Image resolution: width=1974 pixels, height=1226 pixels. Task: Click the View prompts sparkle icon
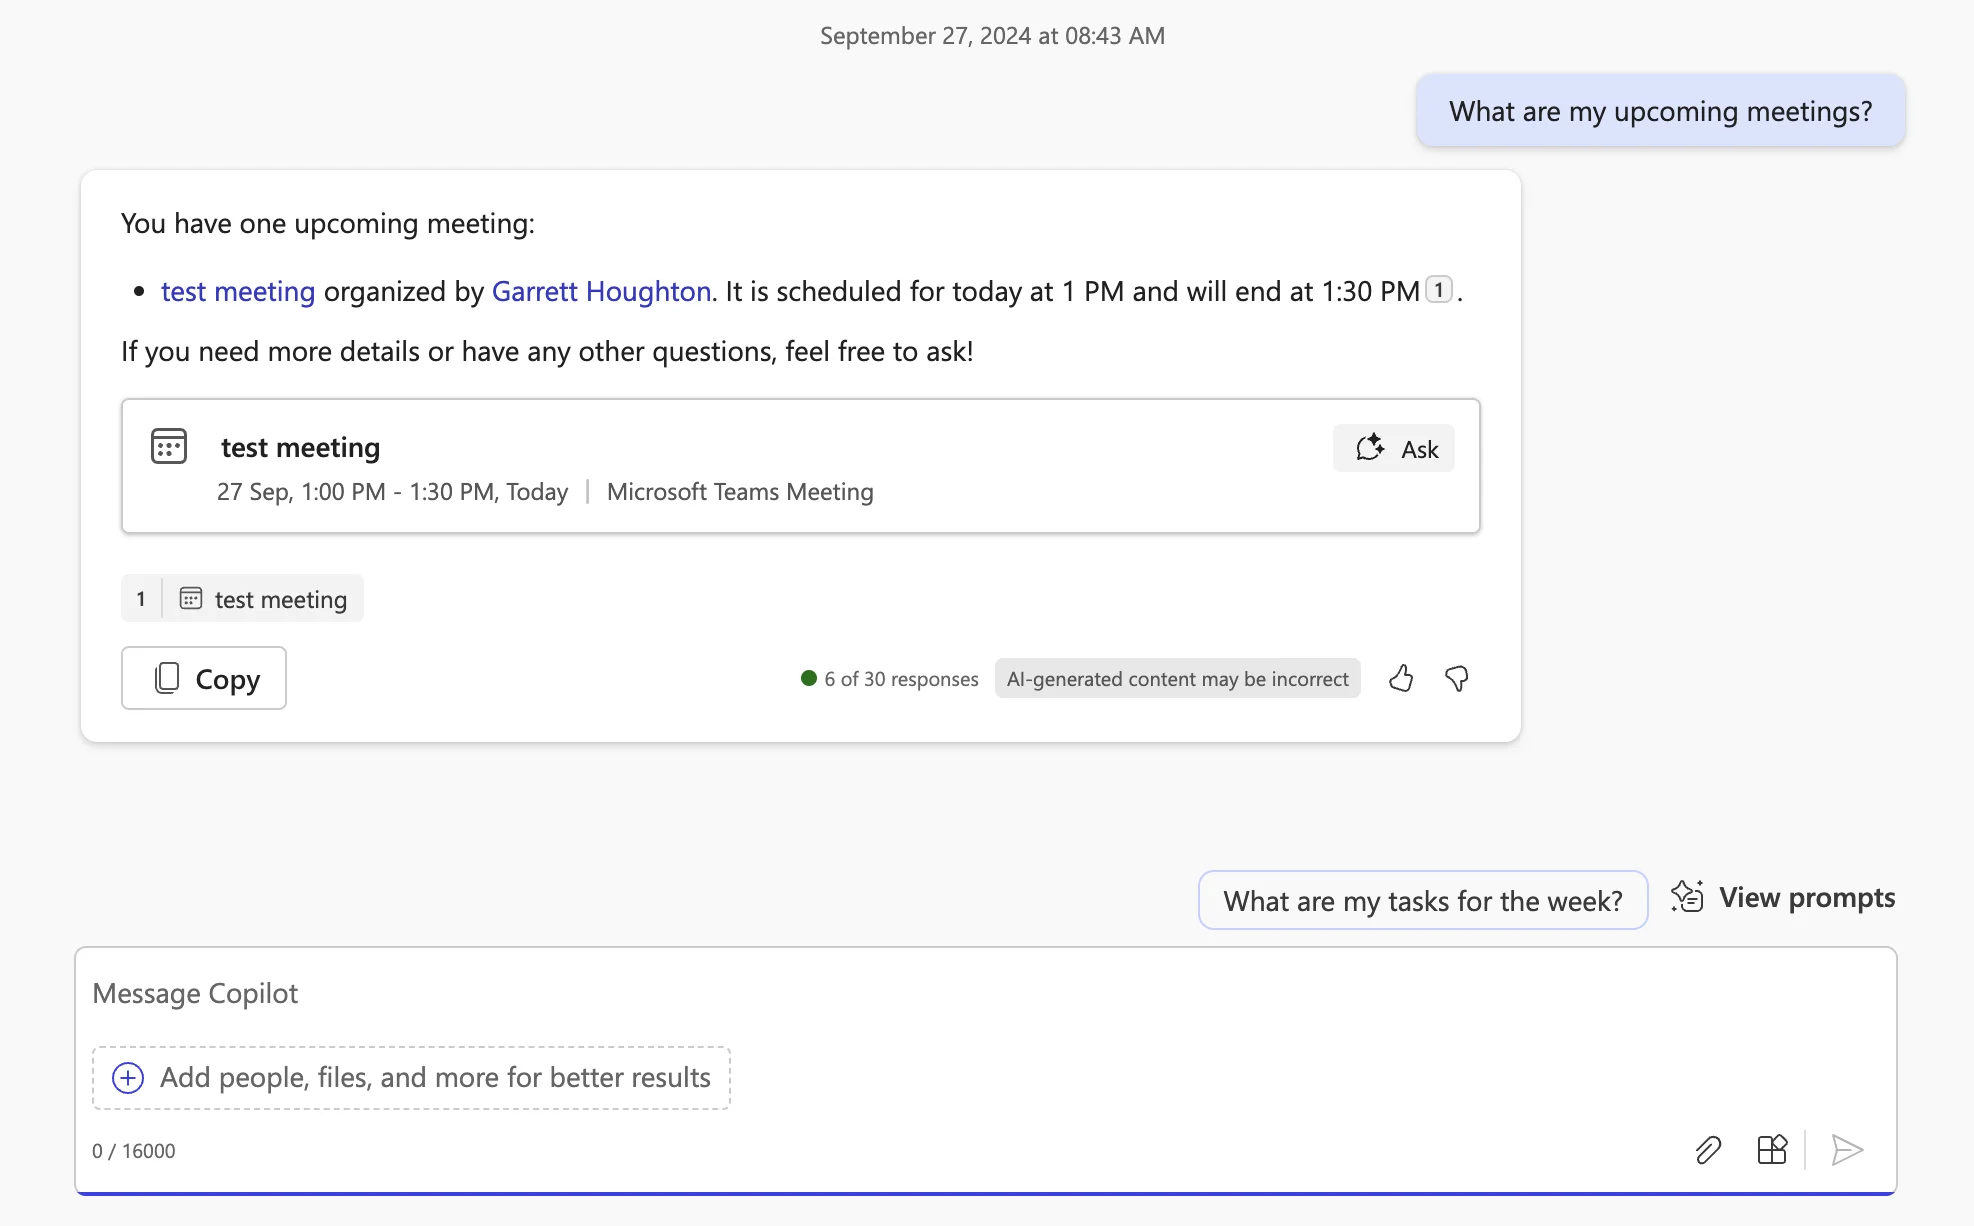[x=1687, y=897]
